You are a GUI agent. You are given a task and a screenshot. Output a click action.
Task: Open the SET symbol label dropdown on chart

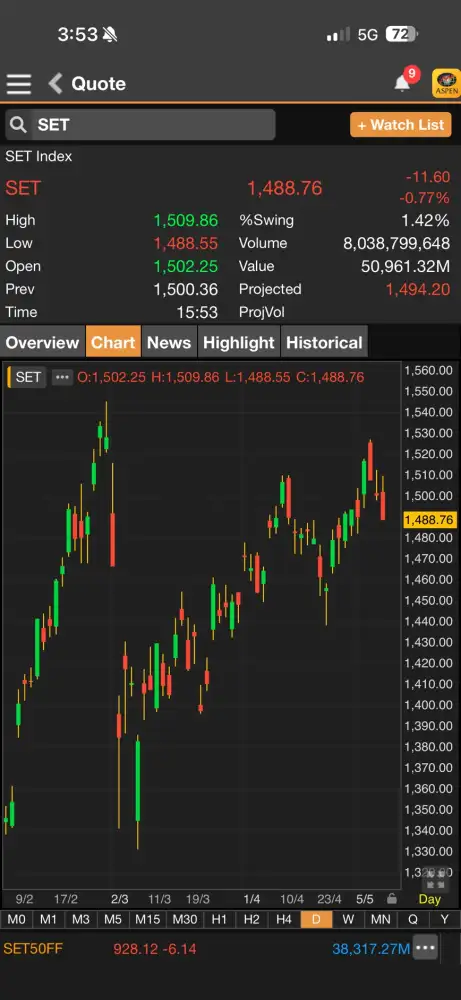(27, 377)
